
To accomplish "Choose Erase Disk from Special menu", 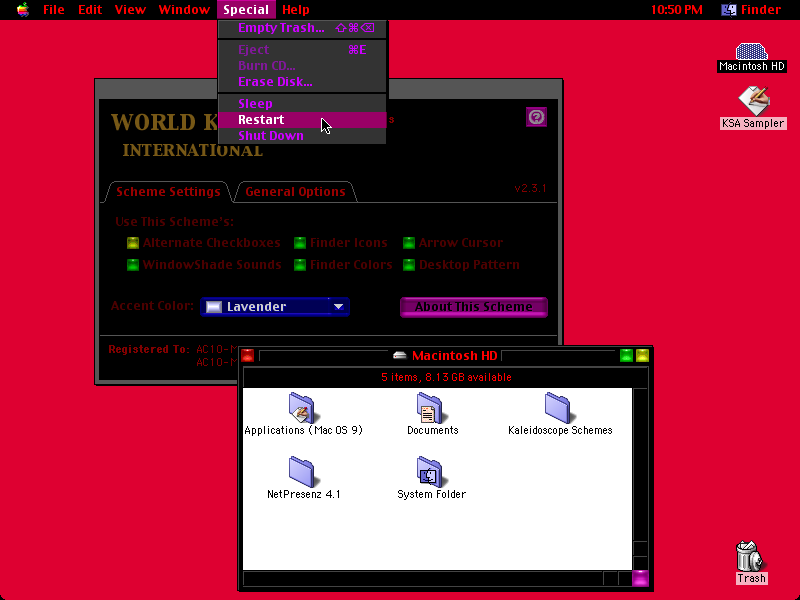I will 302,82.
